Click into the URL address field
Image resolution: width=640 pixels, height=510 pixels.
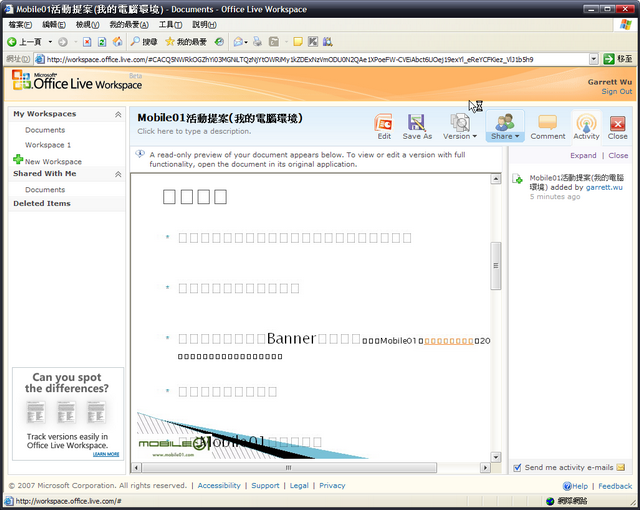click(311, 59)
